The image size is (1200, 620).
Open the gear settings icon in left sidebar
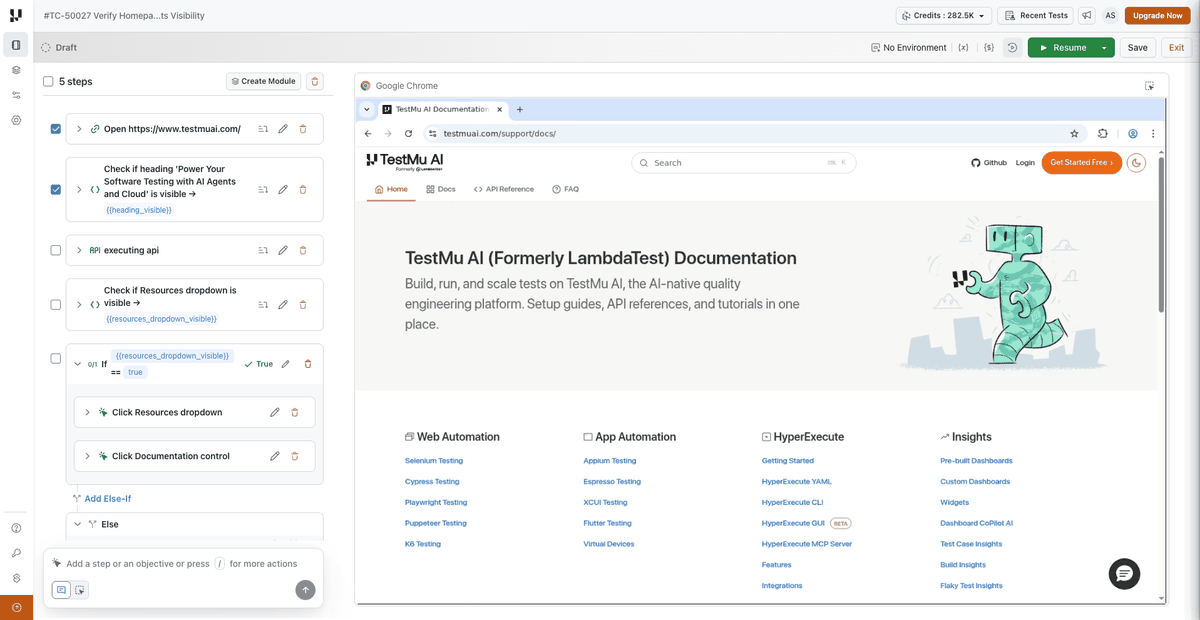click(16, 120)
